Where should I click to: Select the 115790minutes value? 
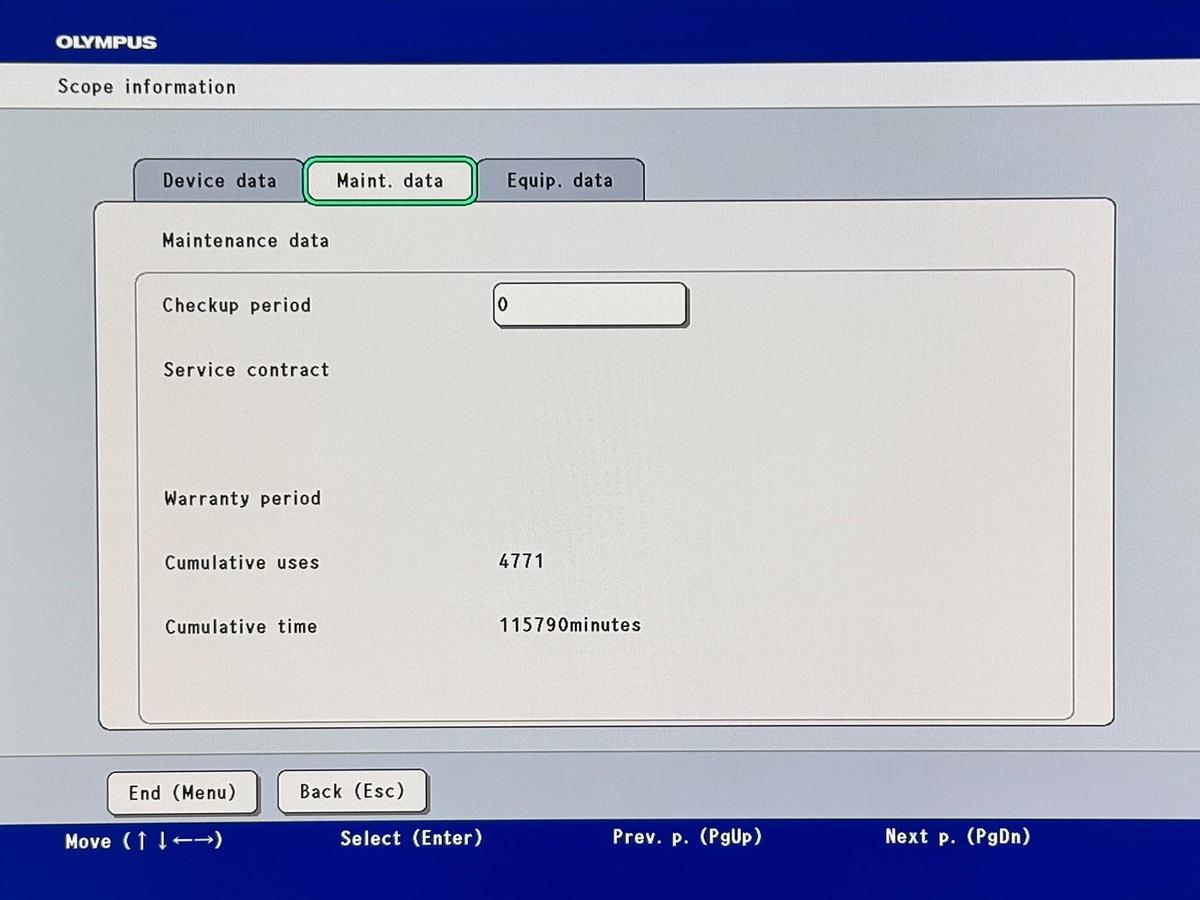coord(570,625)
